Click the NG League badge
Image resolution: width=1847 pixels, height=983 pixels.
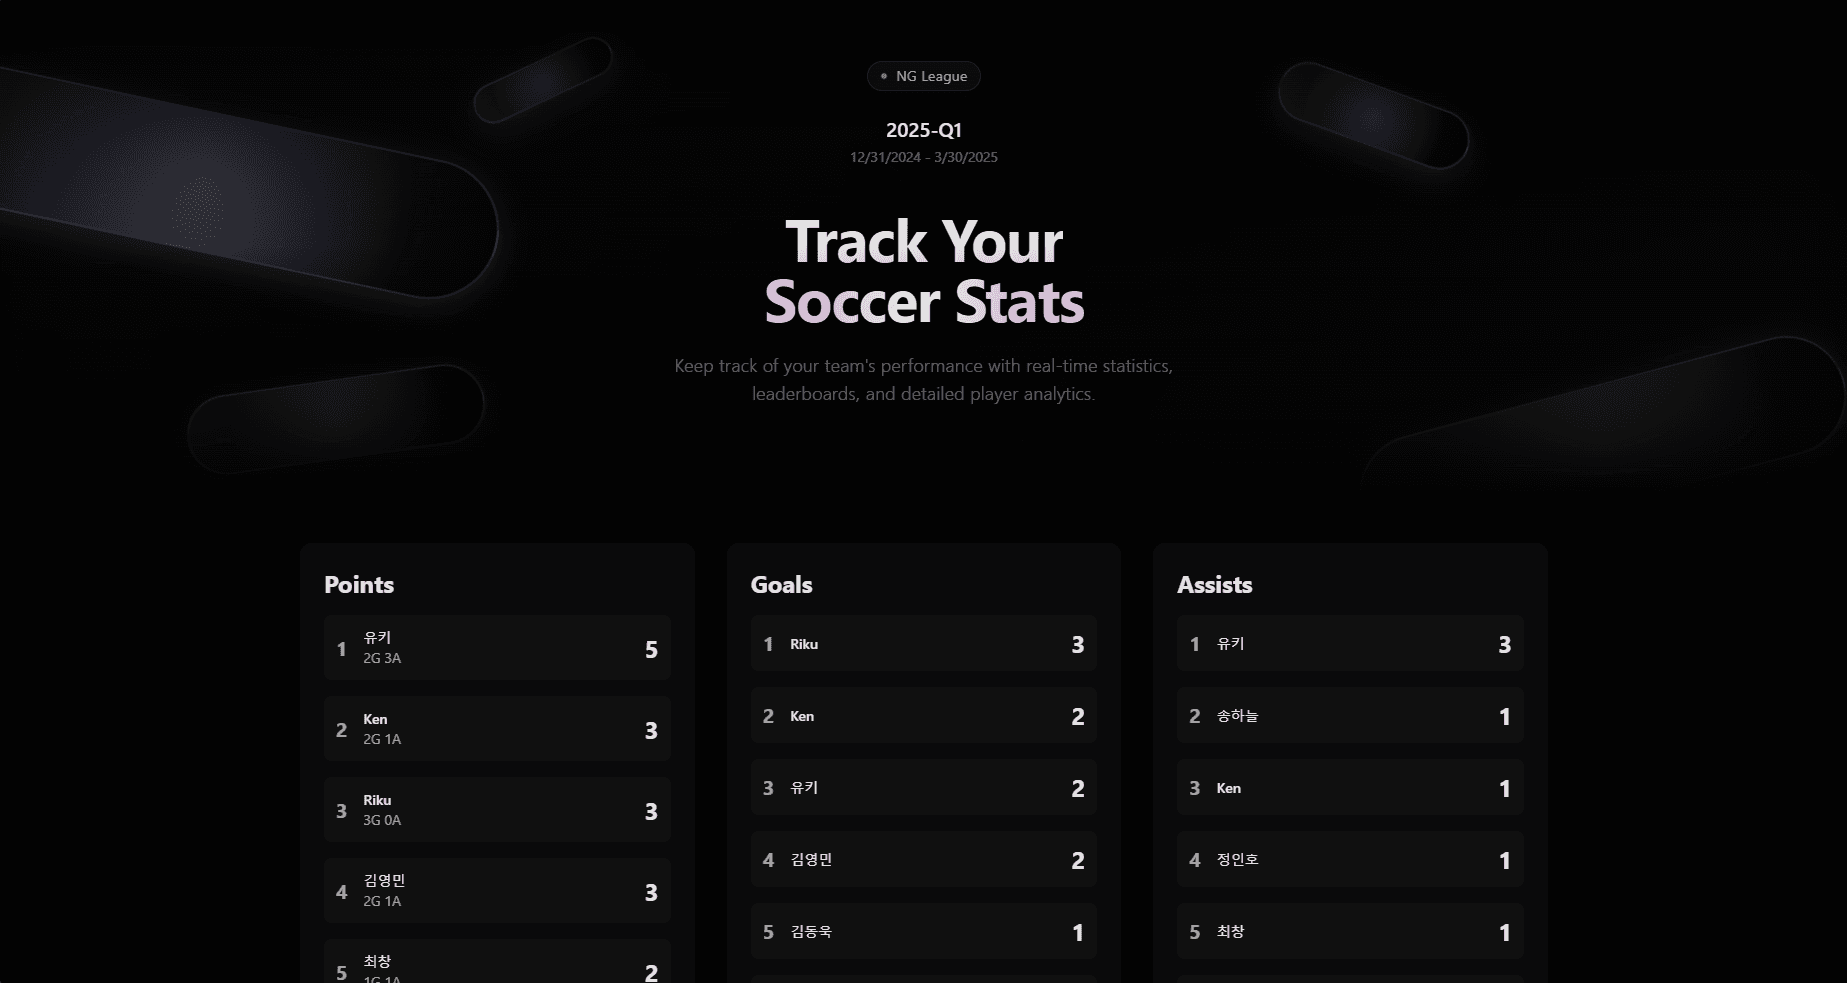pyautogui.click(x=922, y=76)
